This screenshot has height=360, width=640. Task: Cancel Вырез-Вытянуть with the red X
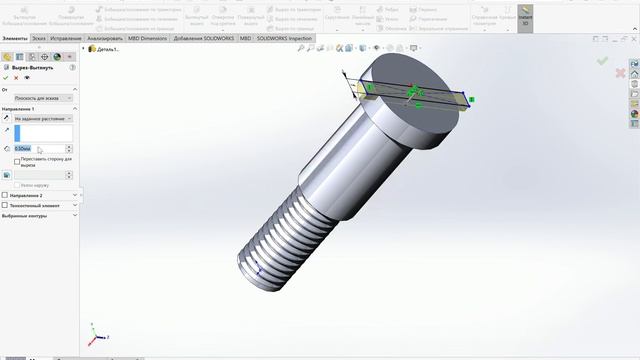[16, 78]
